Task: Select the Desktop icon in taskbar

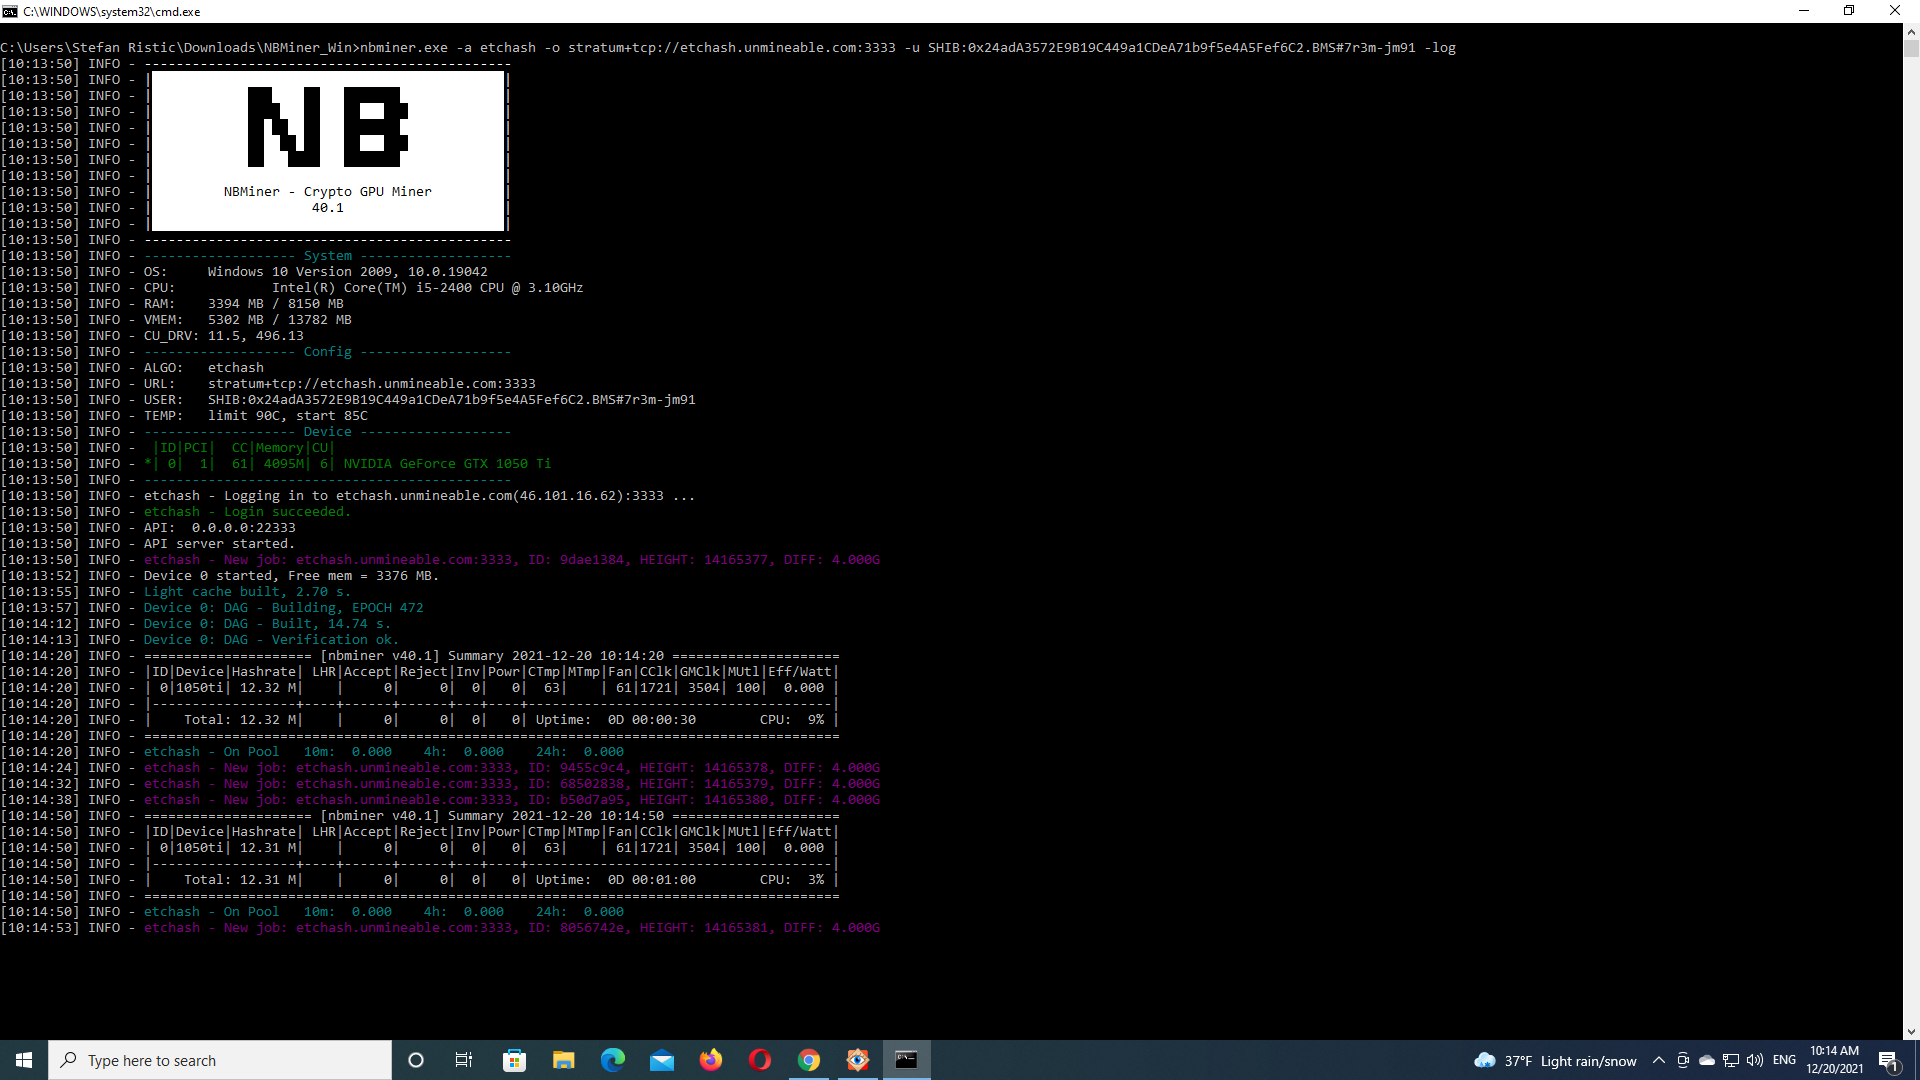Action: (x=1917, y=1060)
